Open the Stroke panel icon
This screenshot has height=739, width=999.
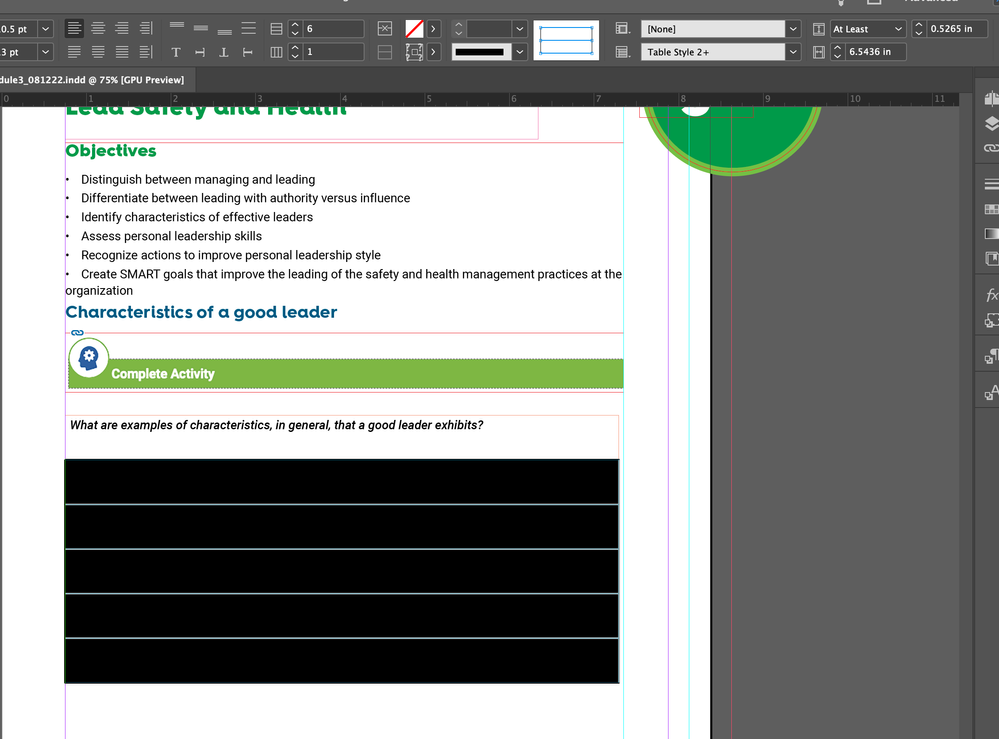pyautogui.click(x=991, y=184)
